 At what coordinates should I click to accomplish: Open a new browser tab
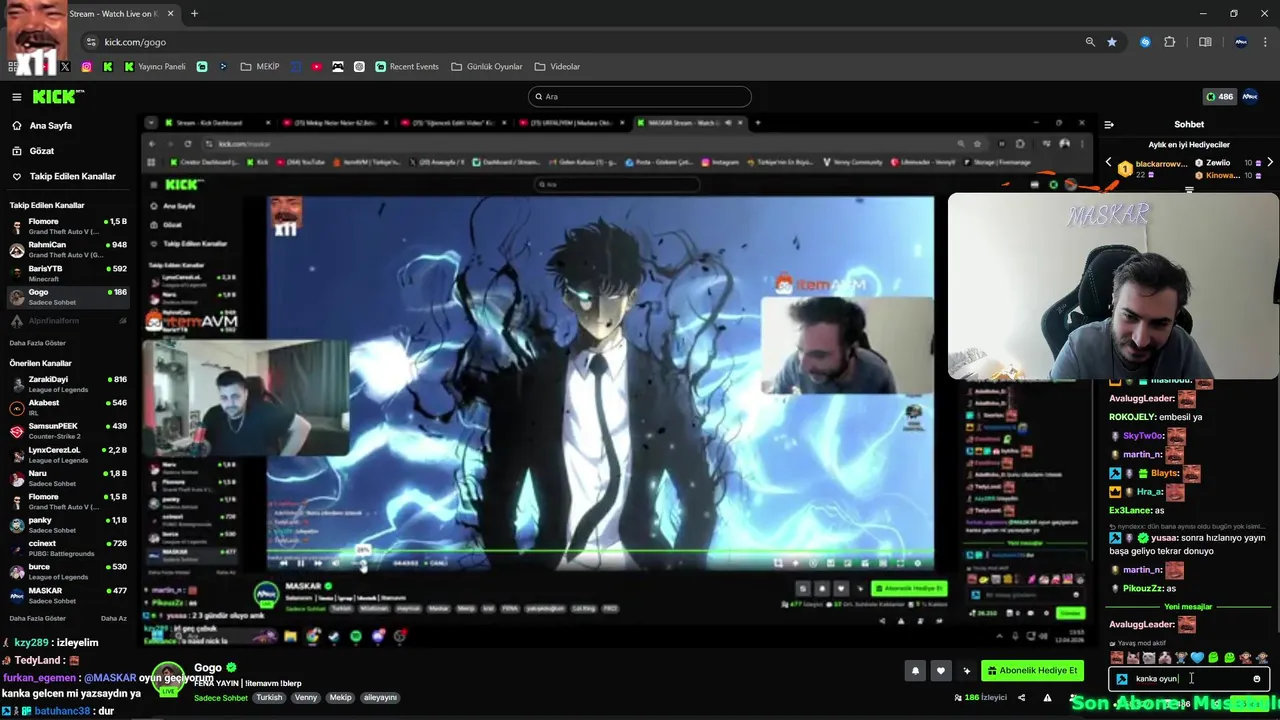pyautogui.click(x=194, y=14)
